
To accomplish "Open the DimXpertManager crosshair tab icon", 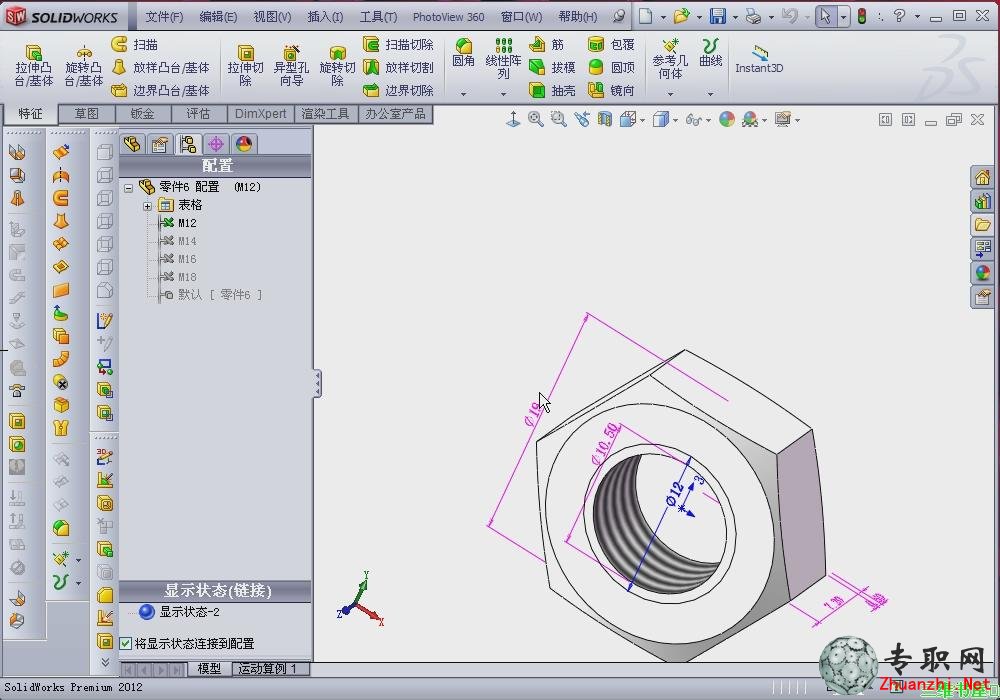I will tap(216, 144).
